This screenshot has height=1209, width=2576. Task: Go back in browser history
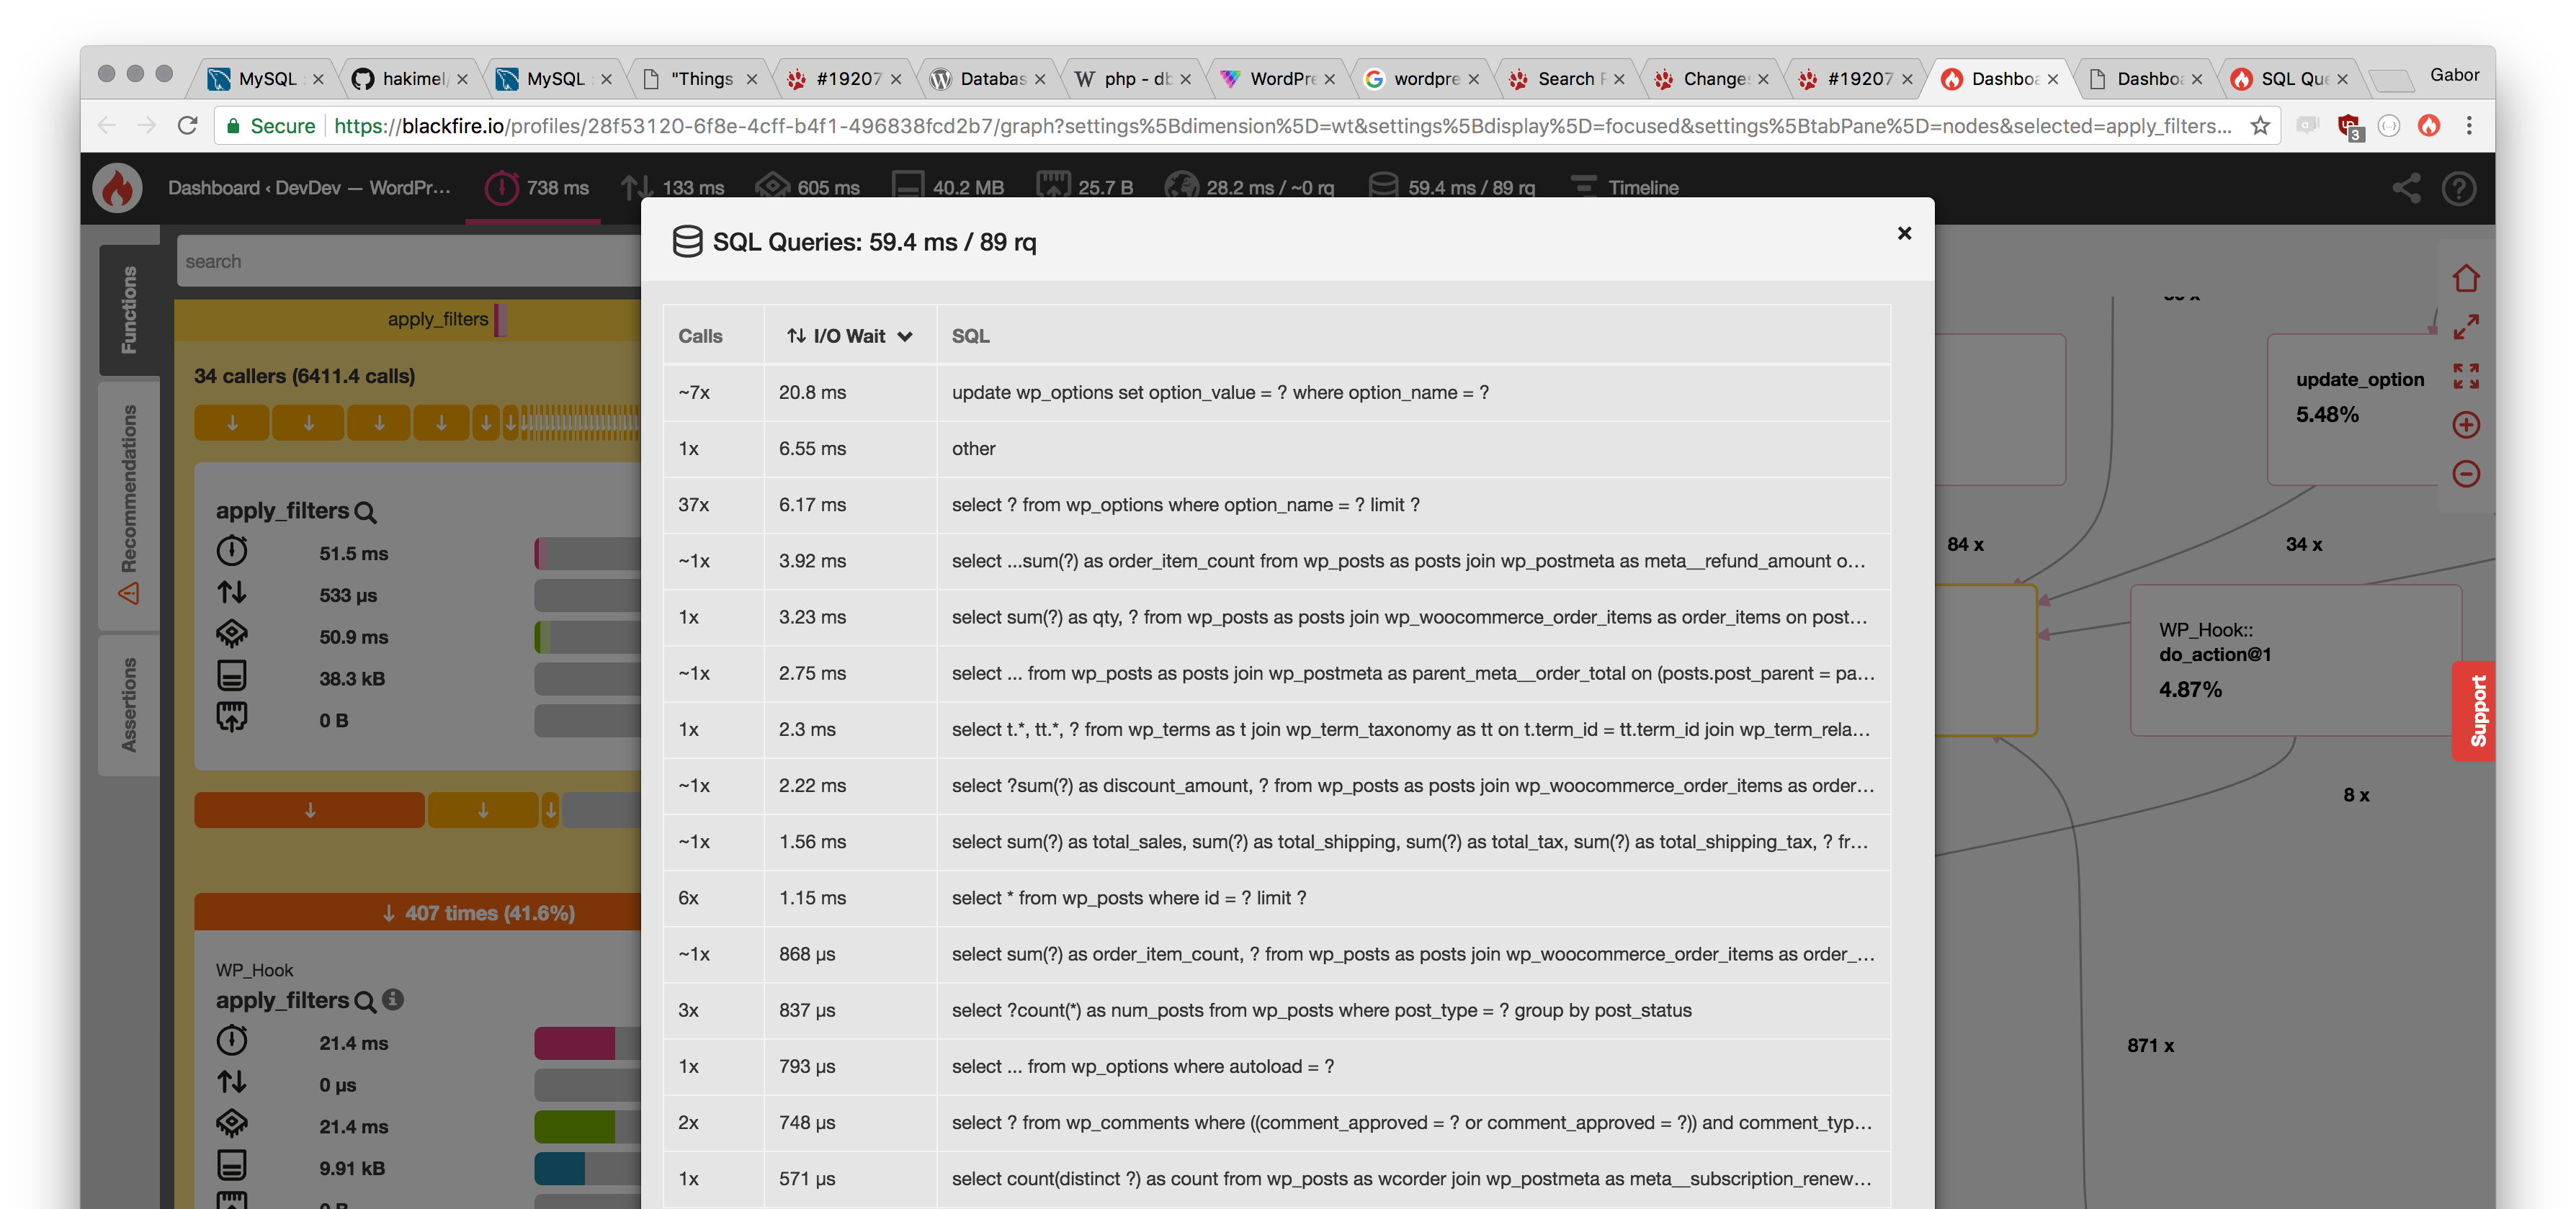click(107, 126)
